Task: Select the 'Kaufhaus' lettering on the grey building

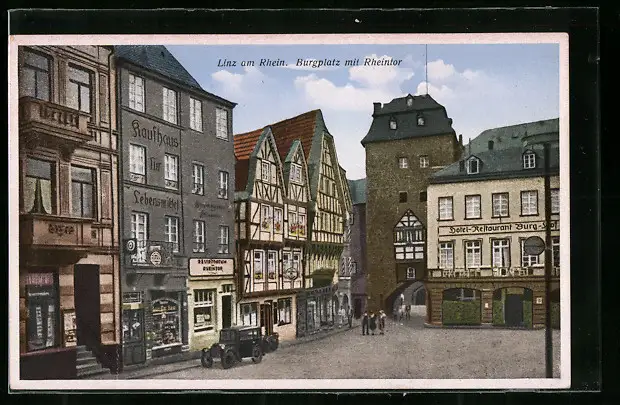Action: [x=155, y=132]
